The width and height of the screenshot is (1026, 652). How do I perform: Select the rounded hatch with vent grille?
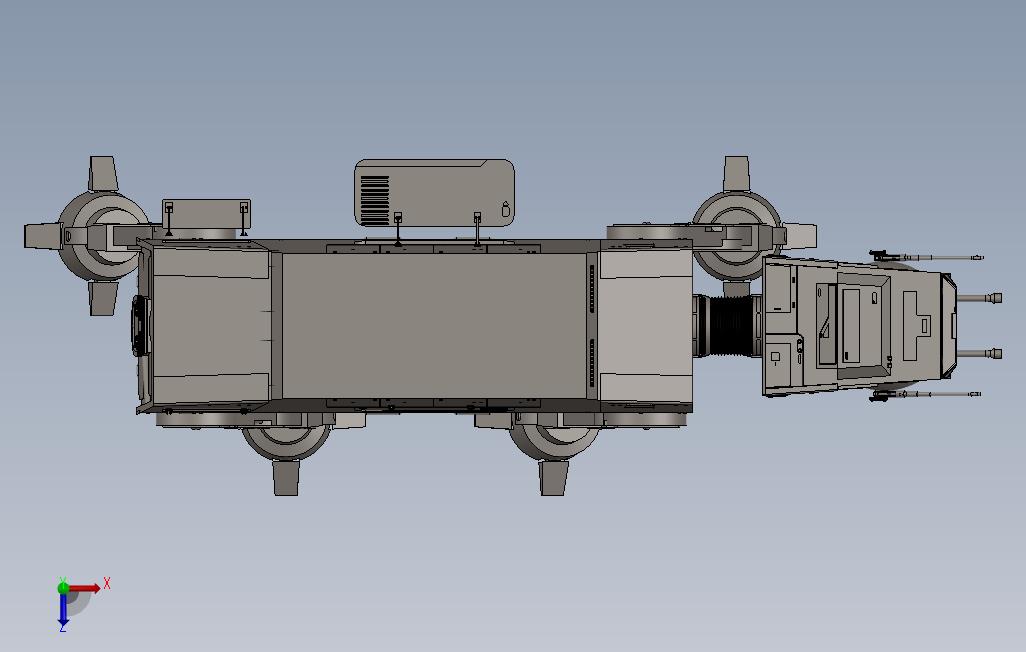coord(434,193)
